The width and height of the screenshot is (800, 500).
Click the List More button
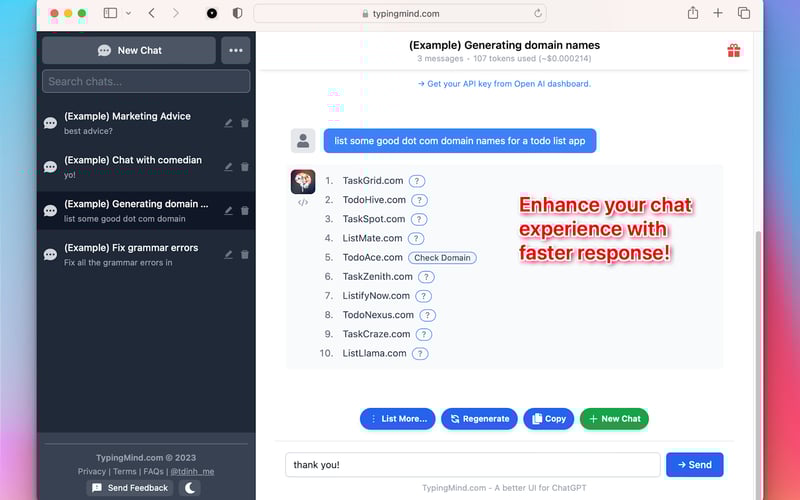coord(397,419)
